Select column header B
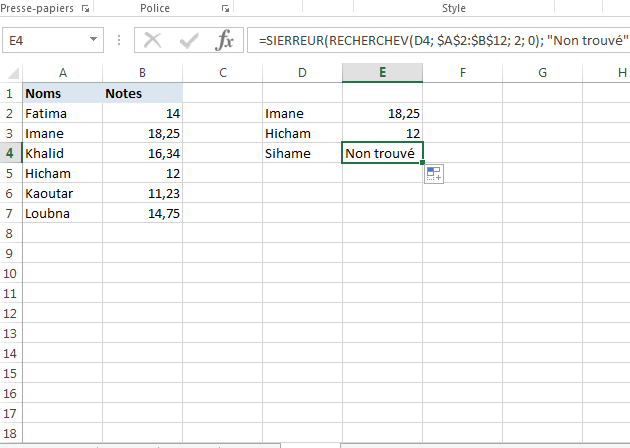The height and width of the screenshot is (448, 630). click(143, 72)
